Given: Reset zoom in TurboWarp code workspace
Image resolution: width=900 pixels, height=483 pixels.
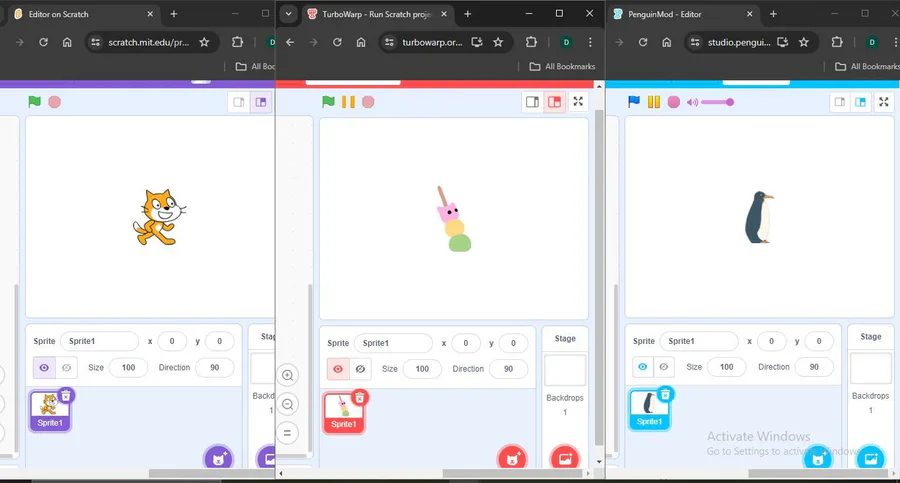Looking at the screenshot, I should [x=288, y=433].
